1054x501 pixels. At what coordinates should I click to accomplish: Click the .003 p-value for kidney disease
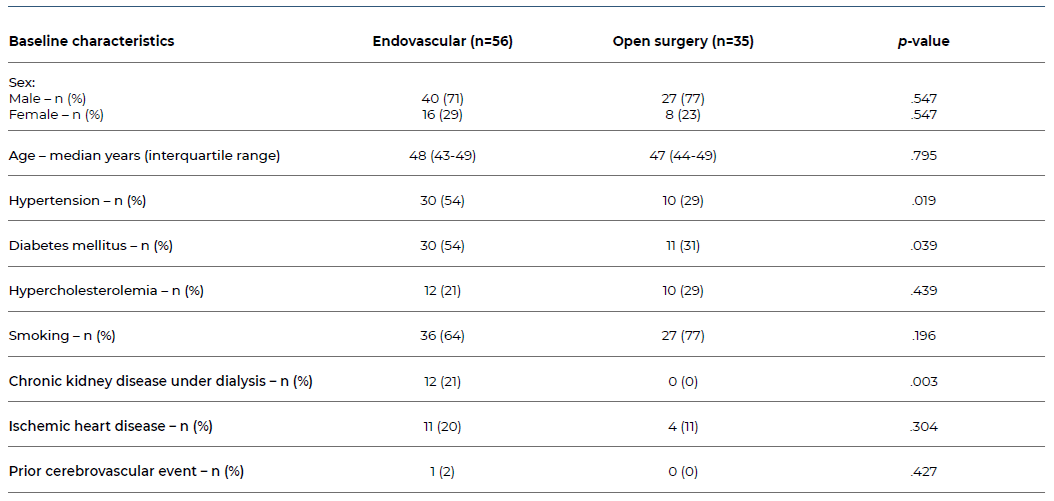click(923, 381)
